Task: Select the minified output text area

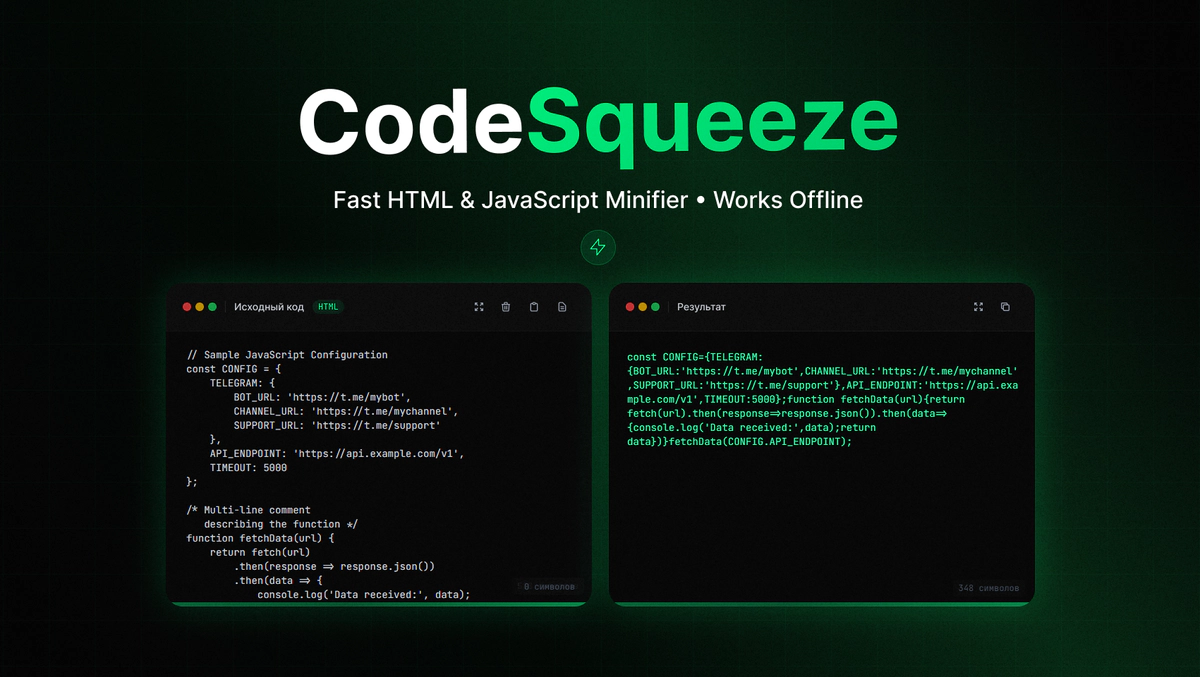Action: coord(820,400)
